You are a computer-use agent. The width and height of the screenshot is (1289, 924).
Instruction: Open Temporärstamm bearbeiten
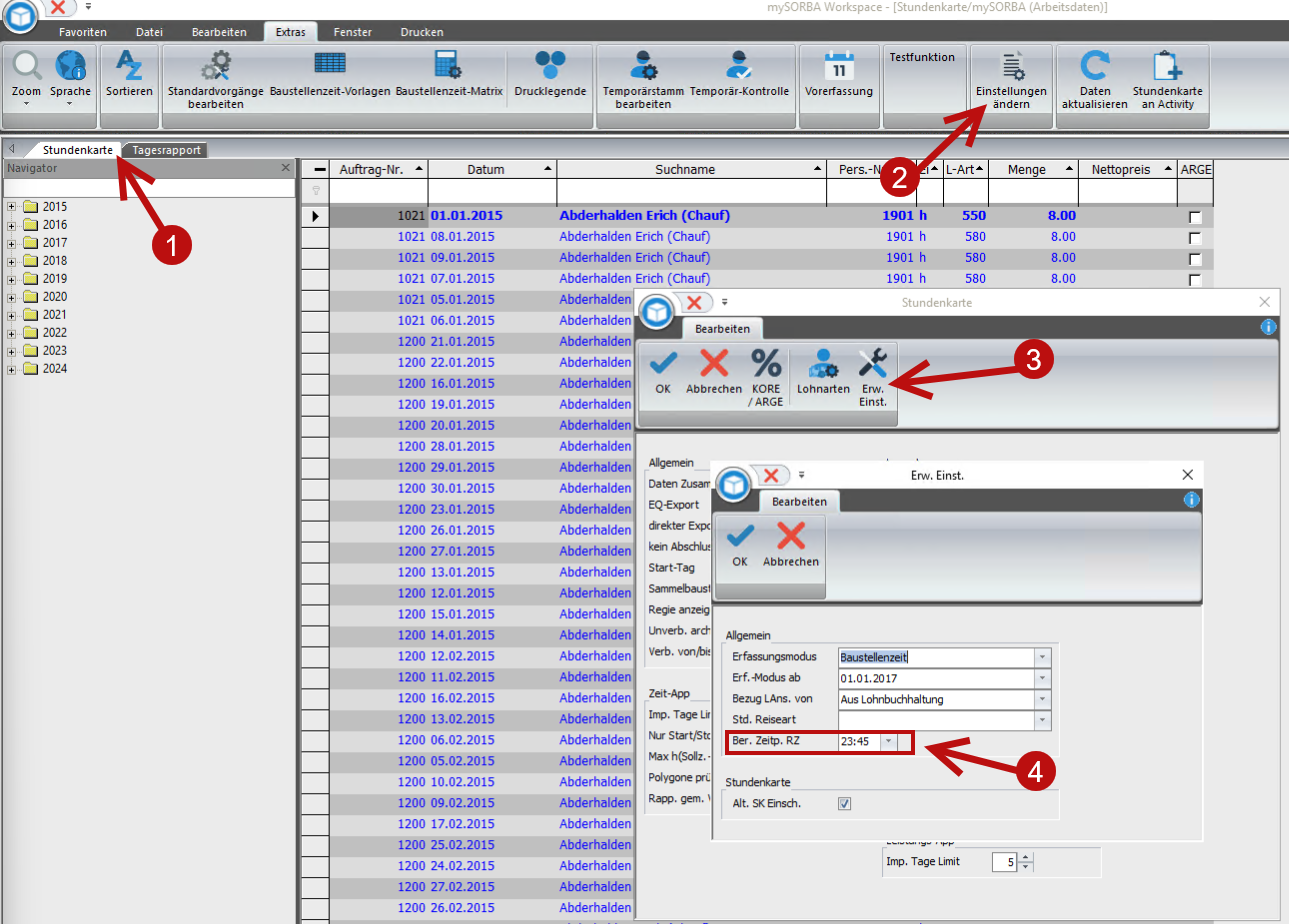pos(643,80)
